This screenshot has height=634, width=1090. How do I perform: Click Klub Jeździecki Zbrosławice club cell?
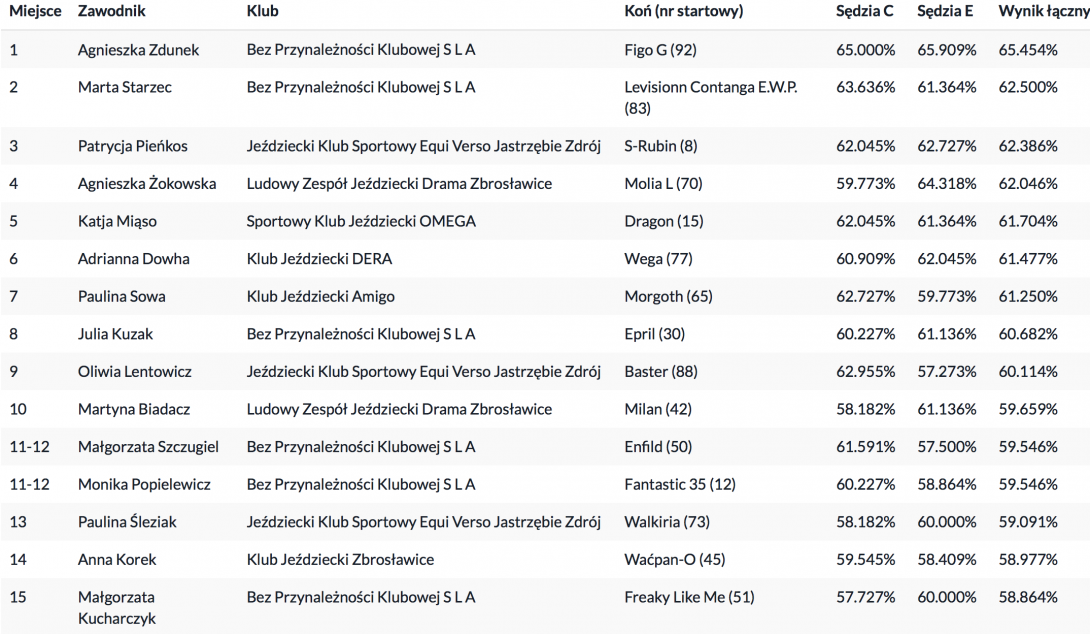pos(340,559)
